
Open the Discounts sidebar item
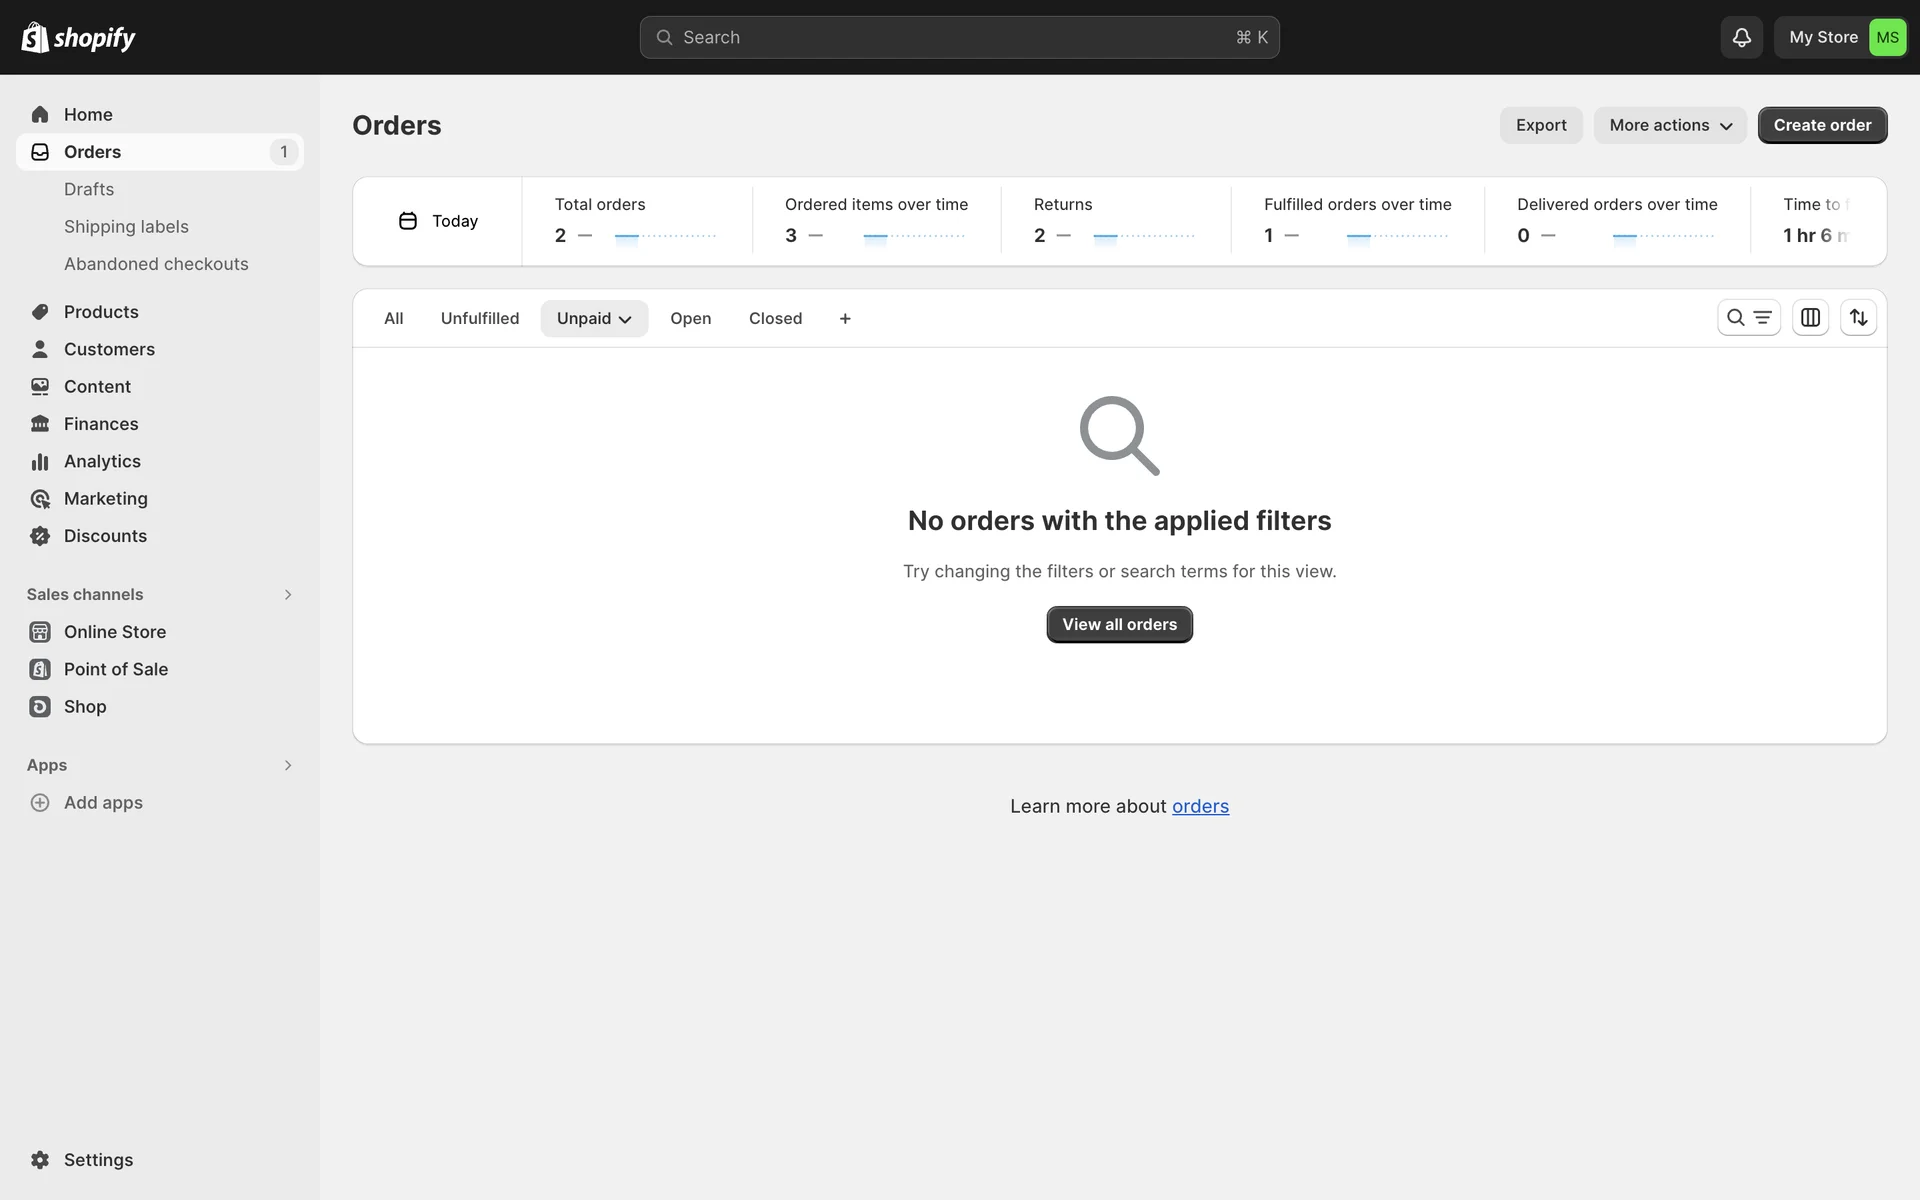click(105, 536)
